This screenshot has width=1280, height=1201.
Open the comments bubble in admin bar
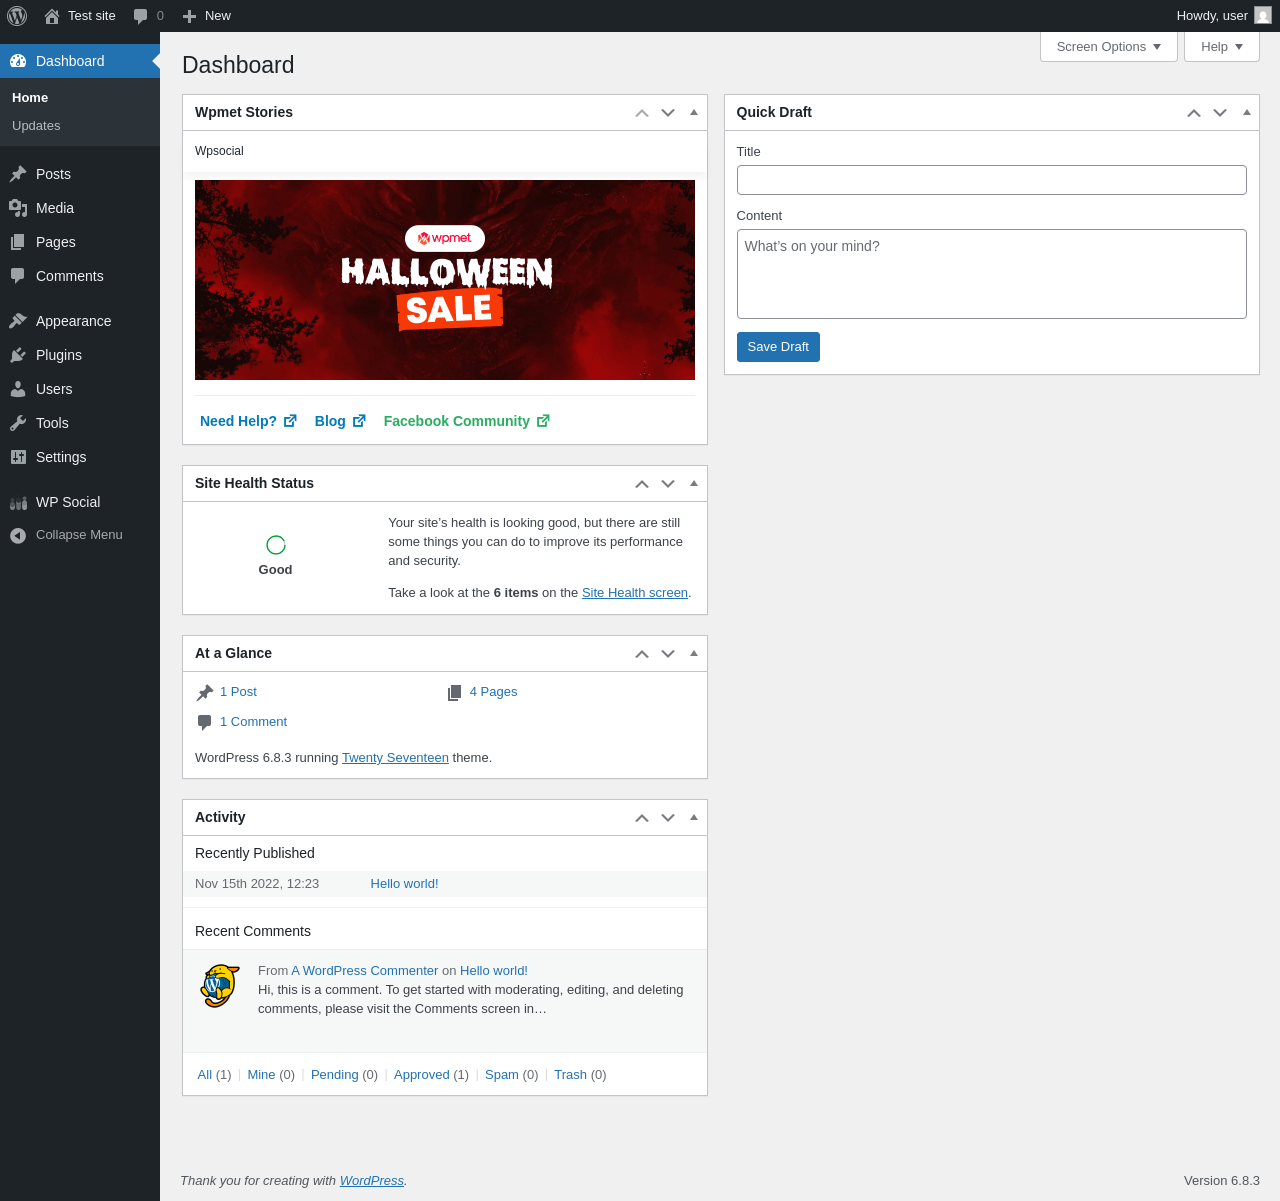(141, 16)
